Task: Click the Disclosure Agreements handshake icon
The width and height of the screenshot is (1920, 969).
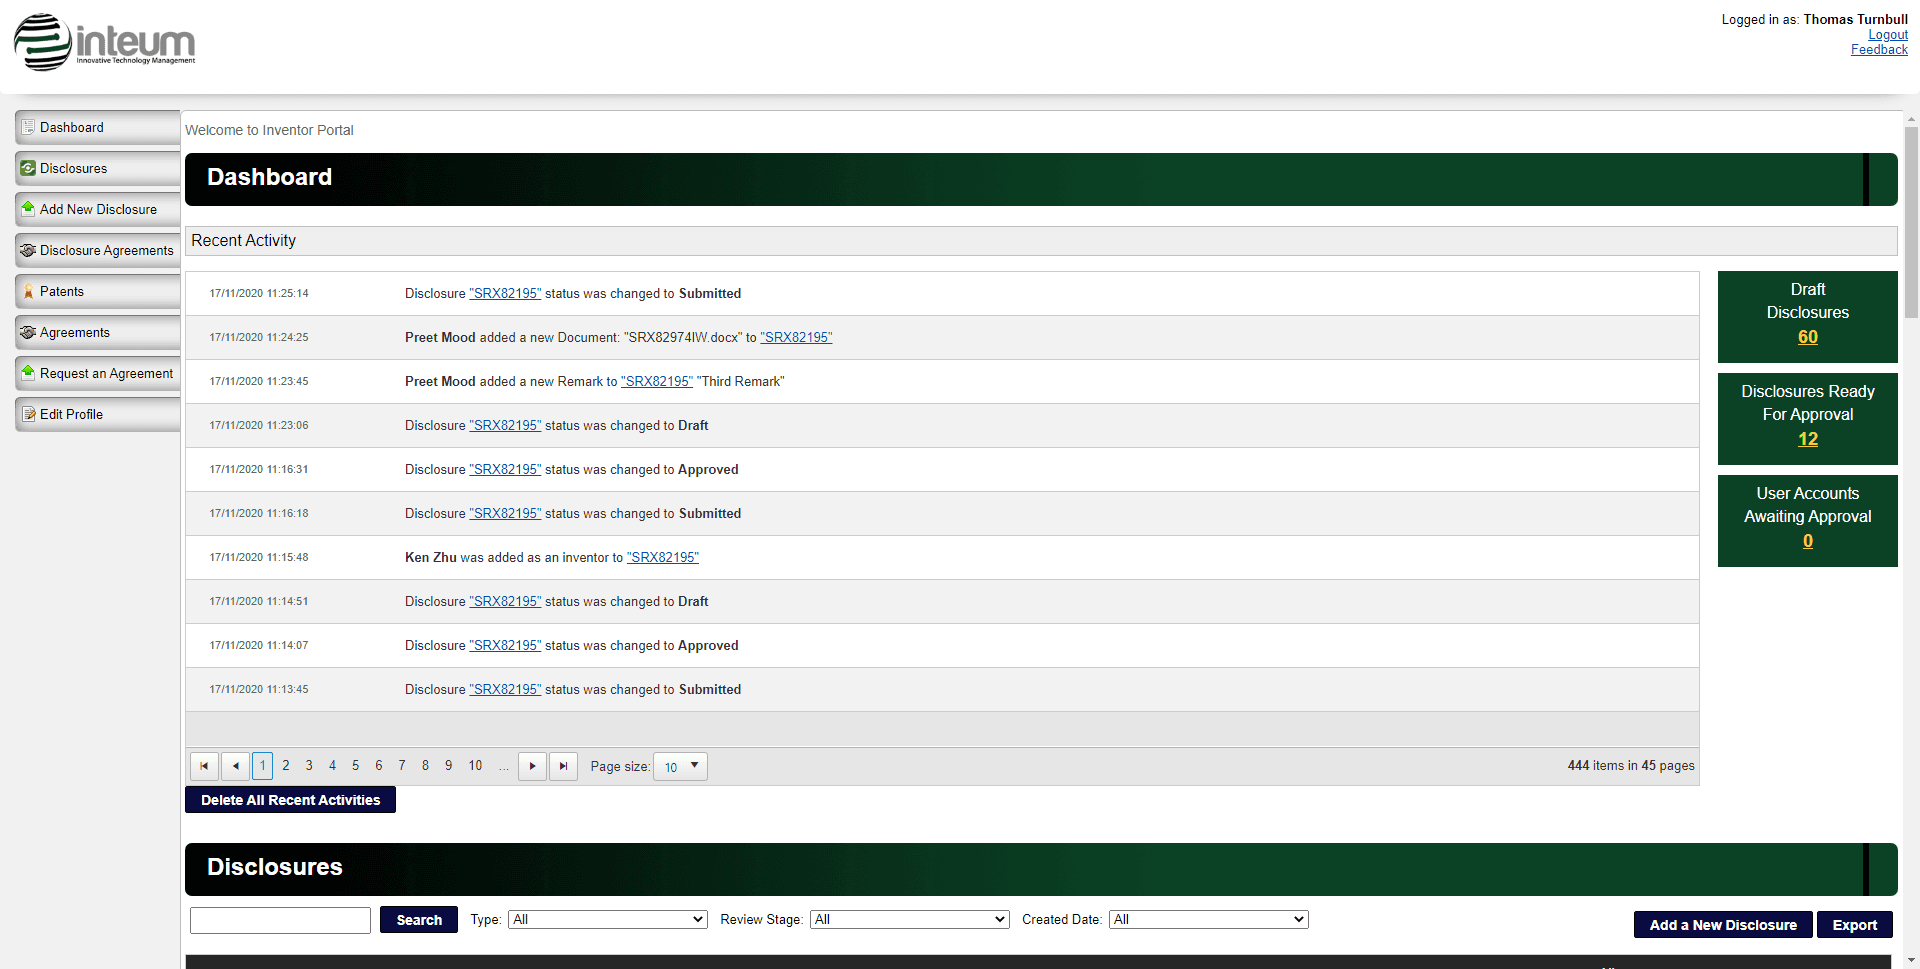Action: coord(28,250)
